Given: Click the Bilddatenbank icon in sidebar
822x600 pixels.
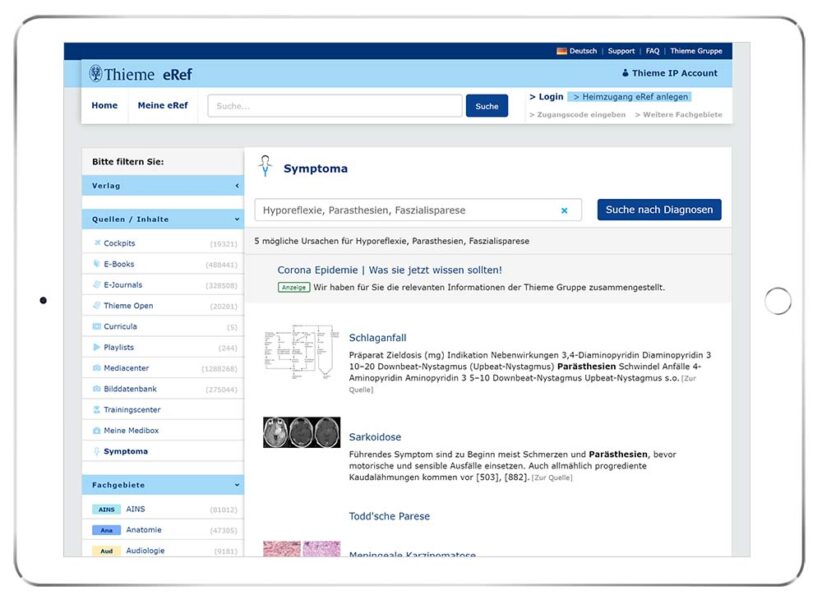Looking at the screenshot, I should 96,389.
